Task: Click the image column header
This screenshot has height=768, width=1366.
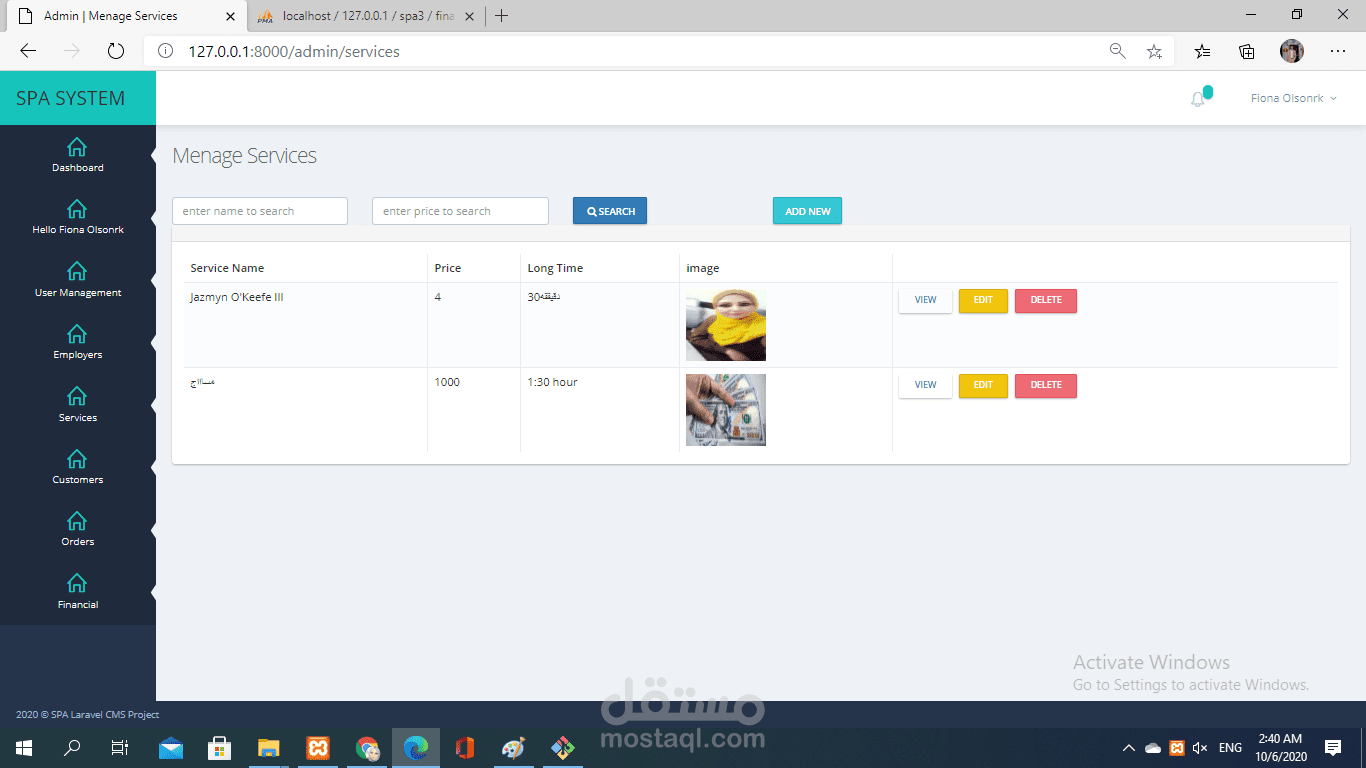Action: point(703,268)
